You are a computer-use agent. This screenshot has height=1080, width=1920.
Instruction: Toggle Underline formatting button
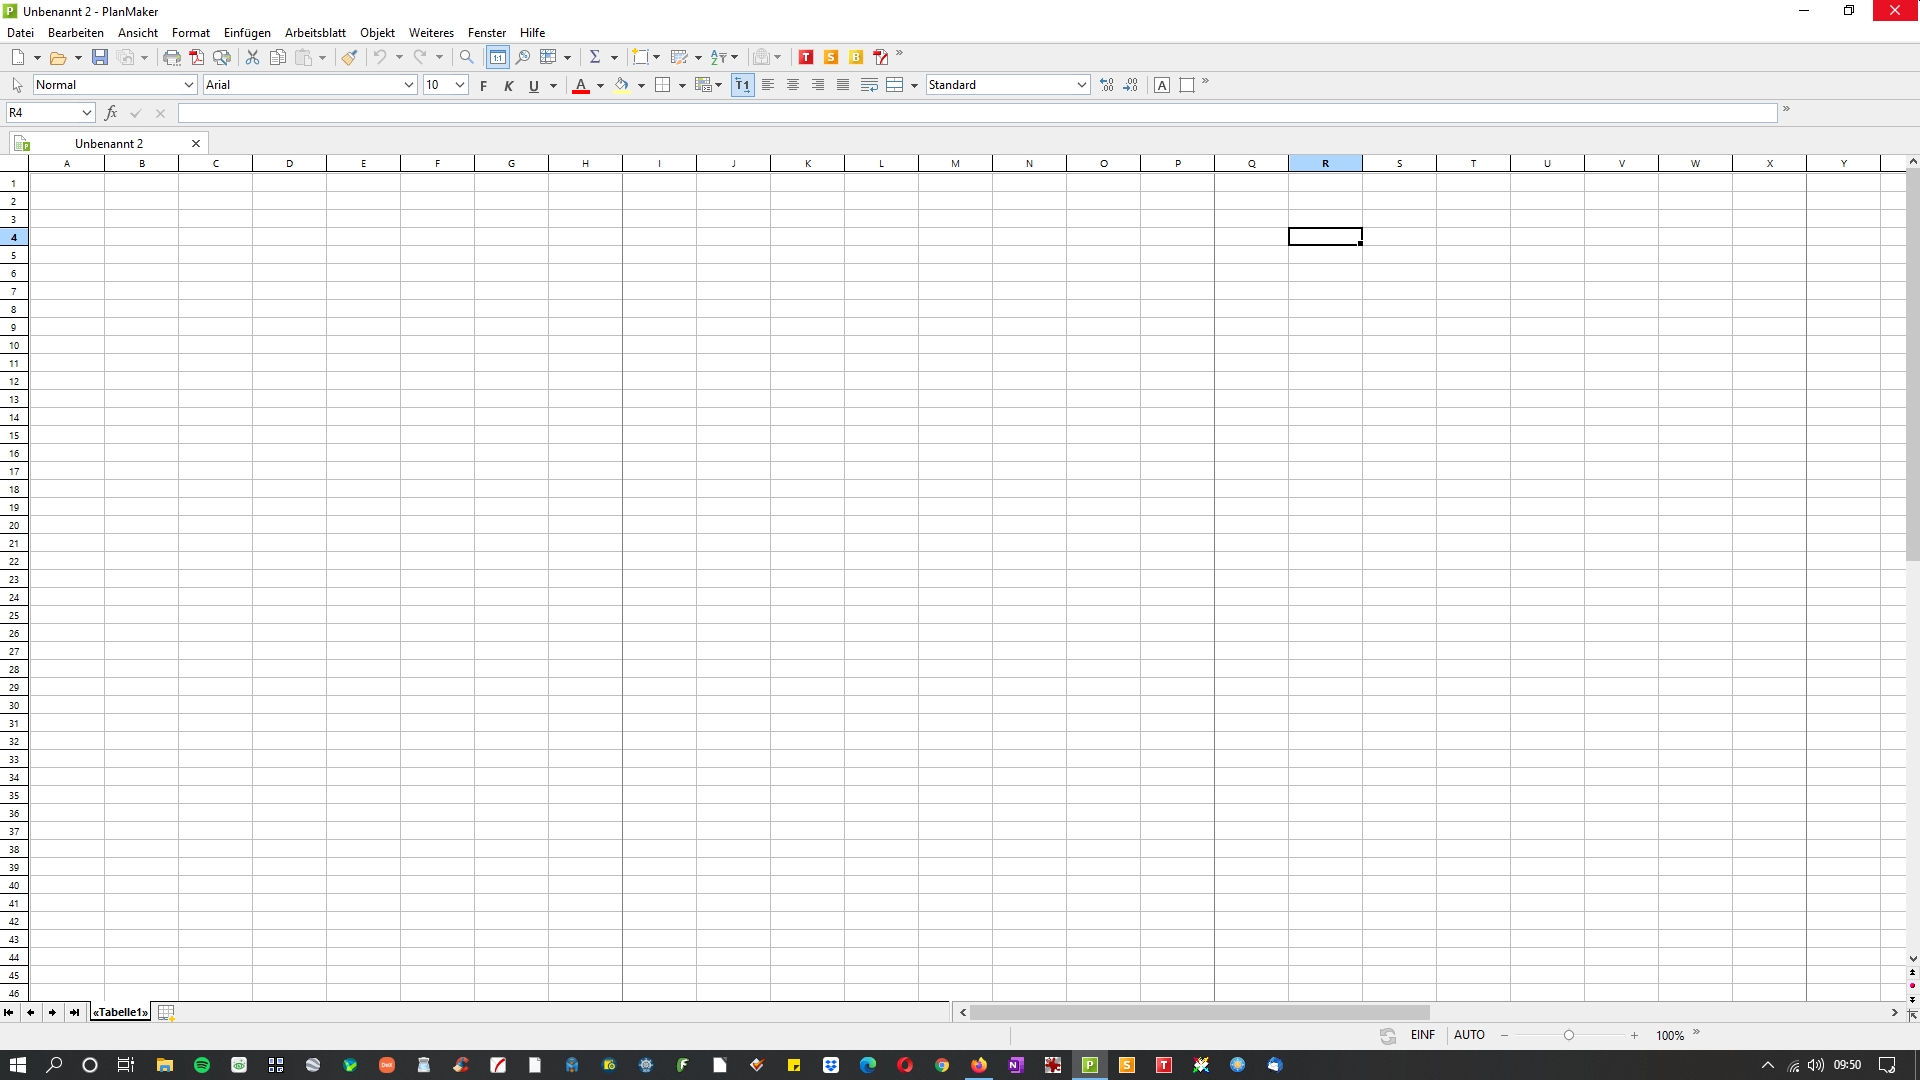tap(533, 84)
